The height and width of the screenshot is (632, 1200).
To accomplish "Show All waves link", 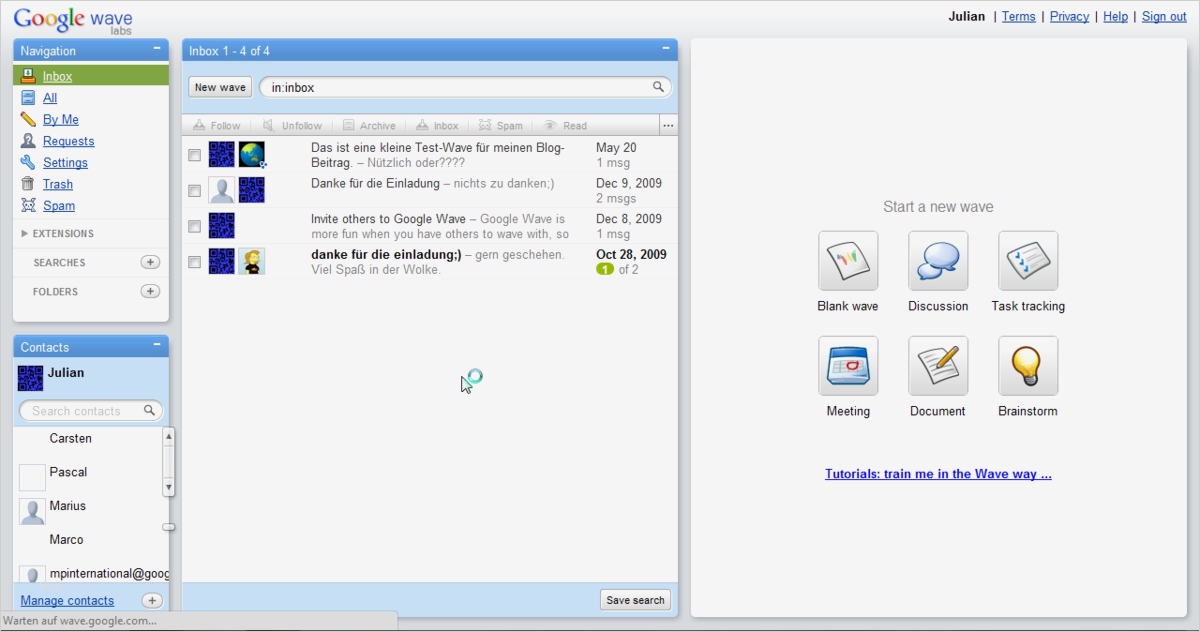I will click(x=50, y=98).
